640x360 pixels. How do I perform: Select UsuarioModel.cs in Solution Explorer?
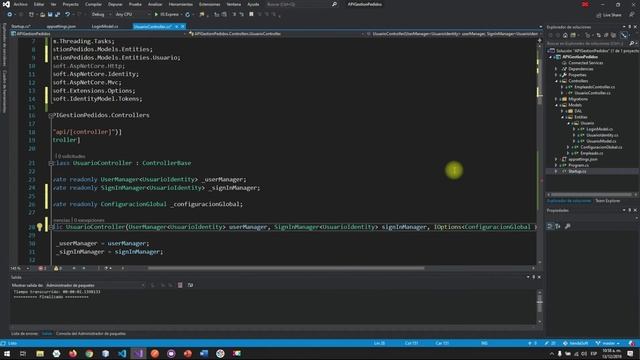pos(601,141)
